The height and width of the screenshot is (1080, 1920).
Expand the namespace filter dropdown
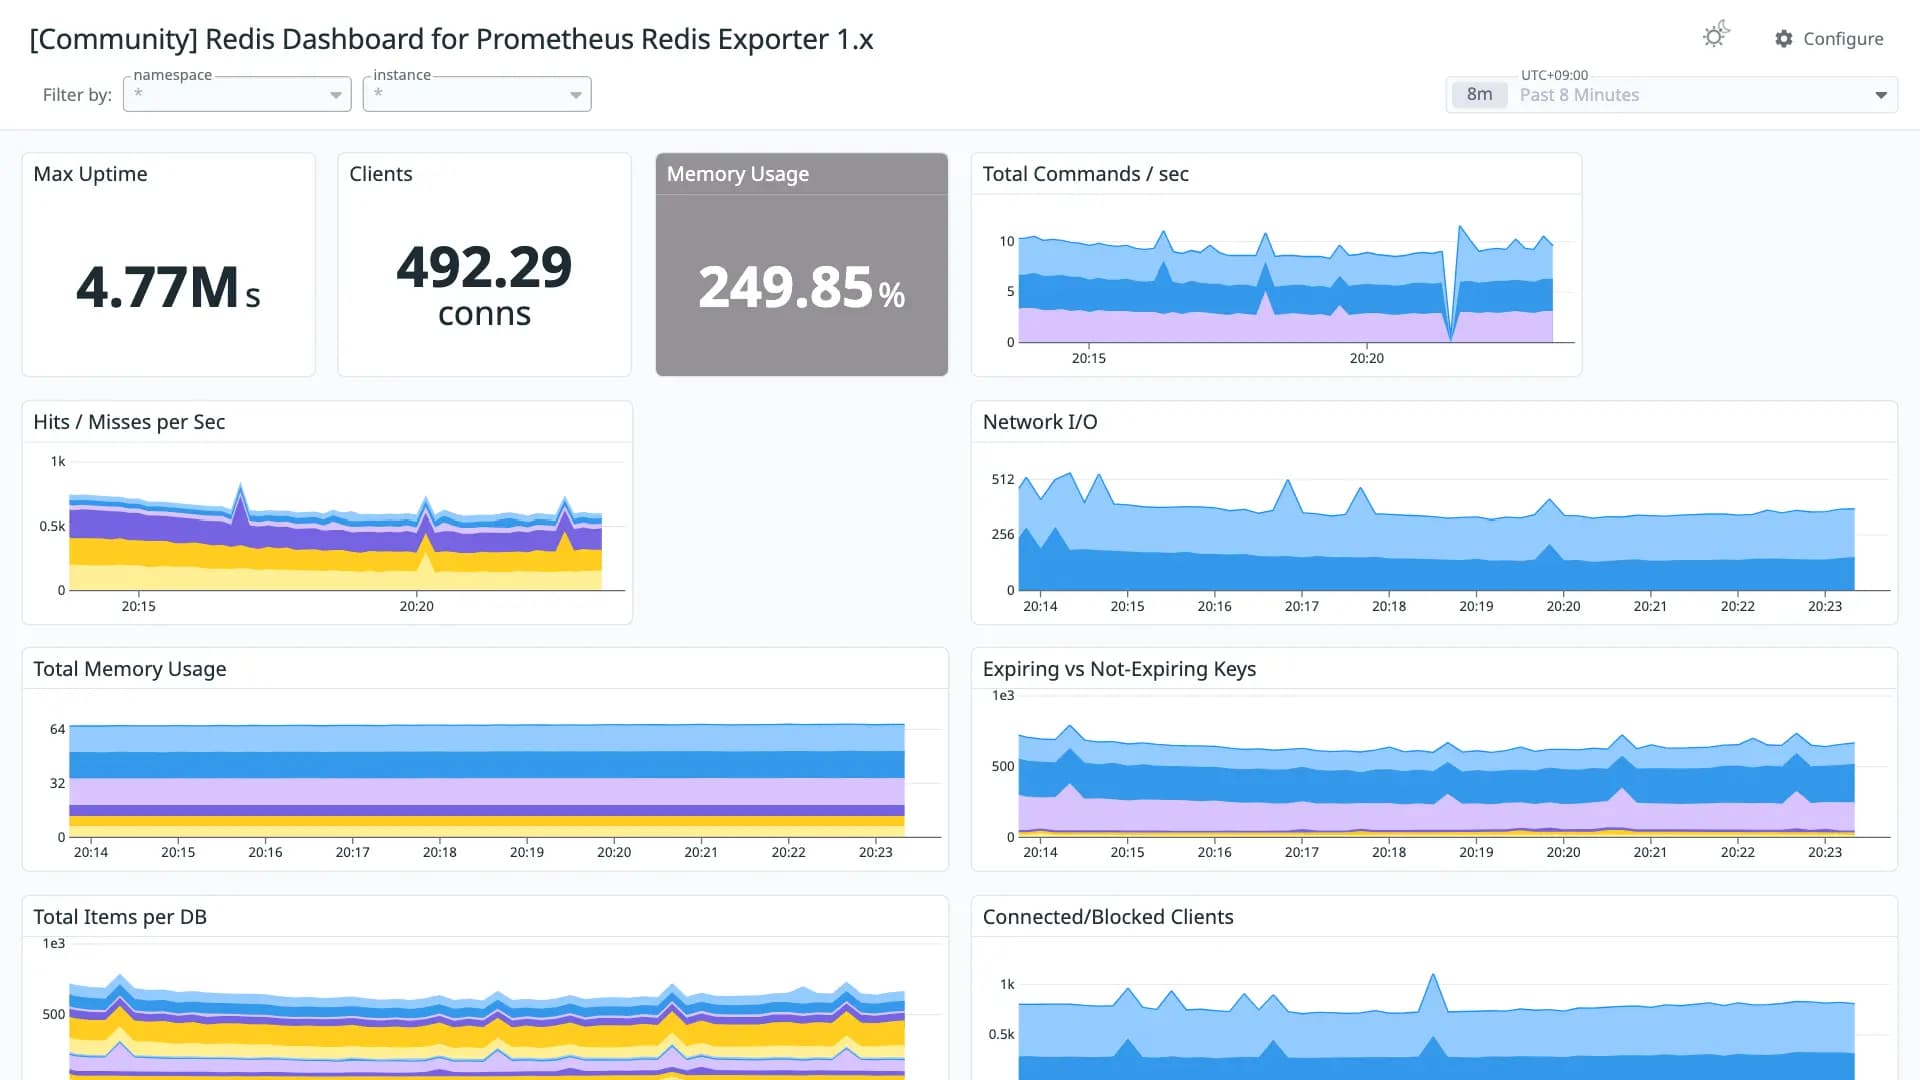click(x=237, y=94)
